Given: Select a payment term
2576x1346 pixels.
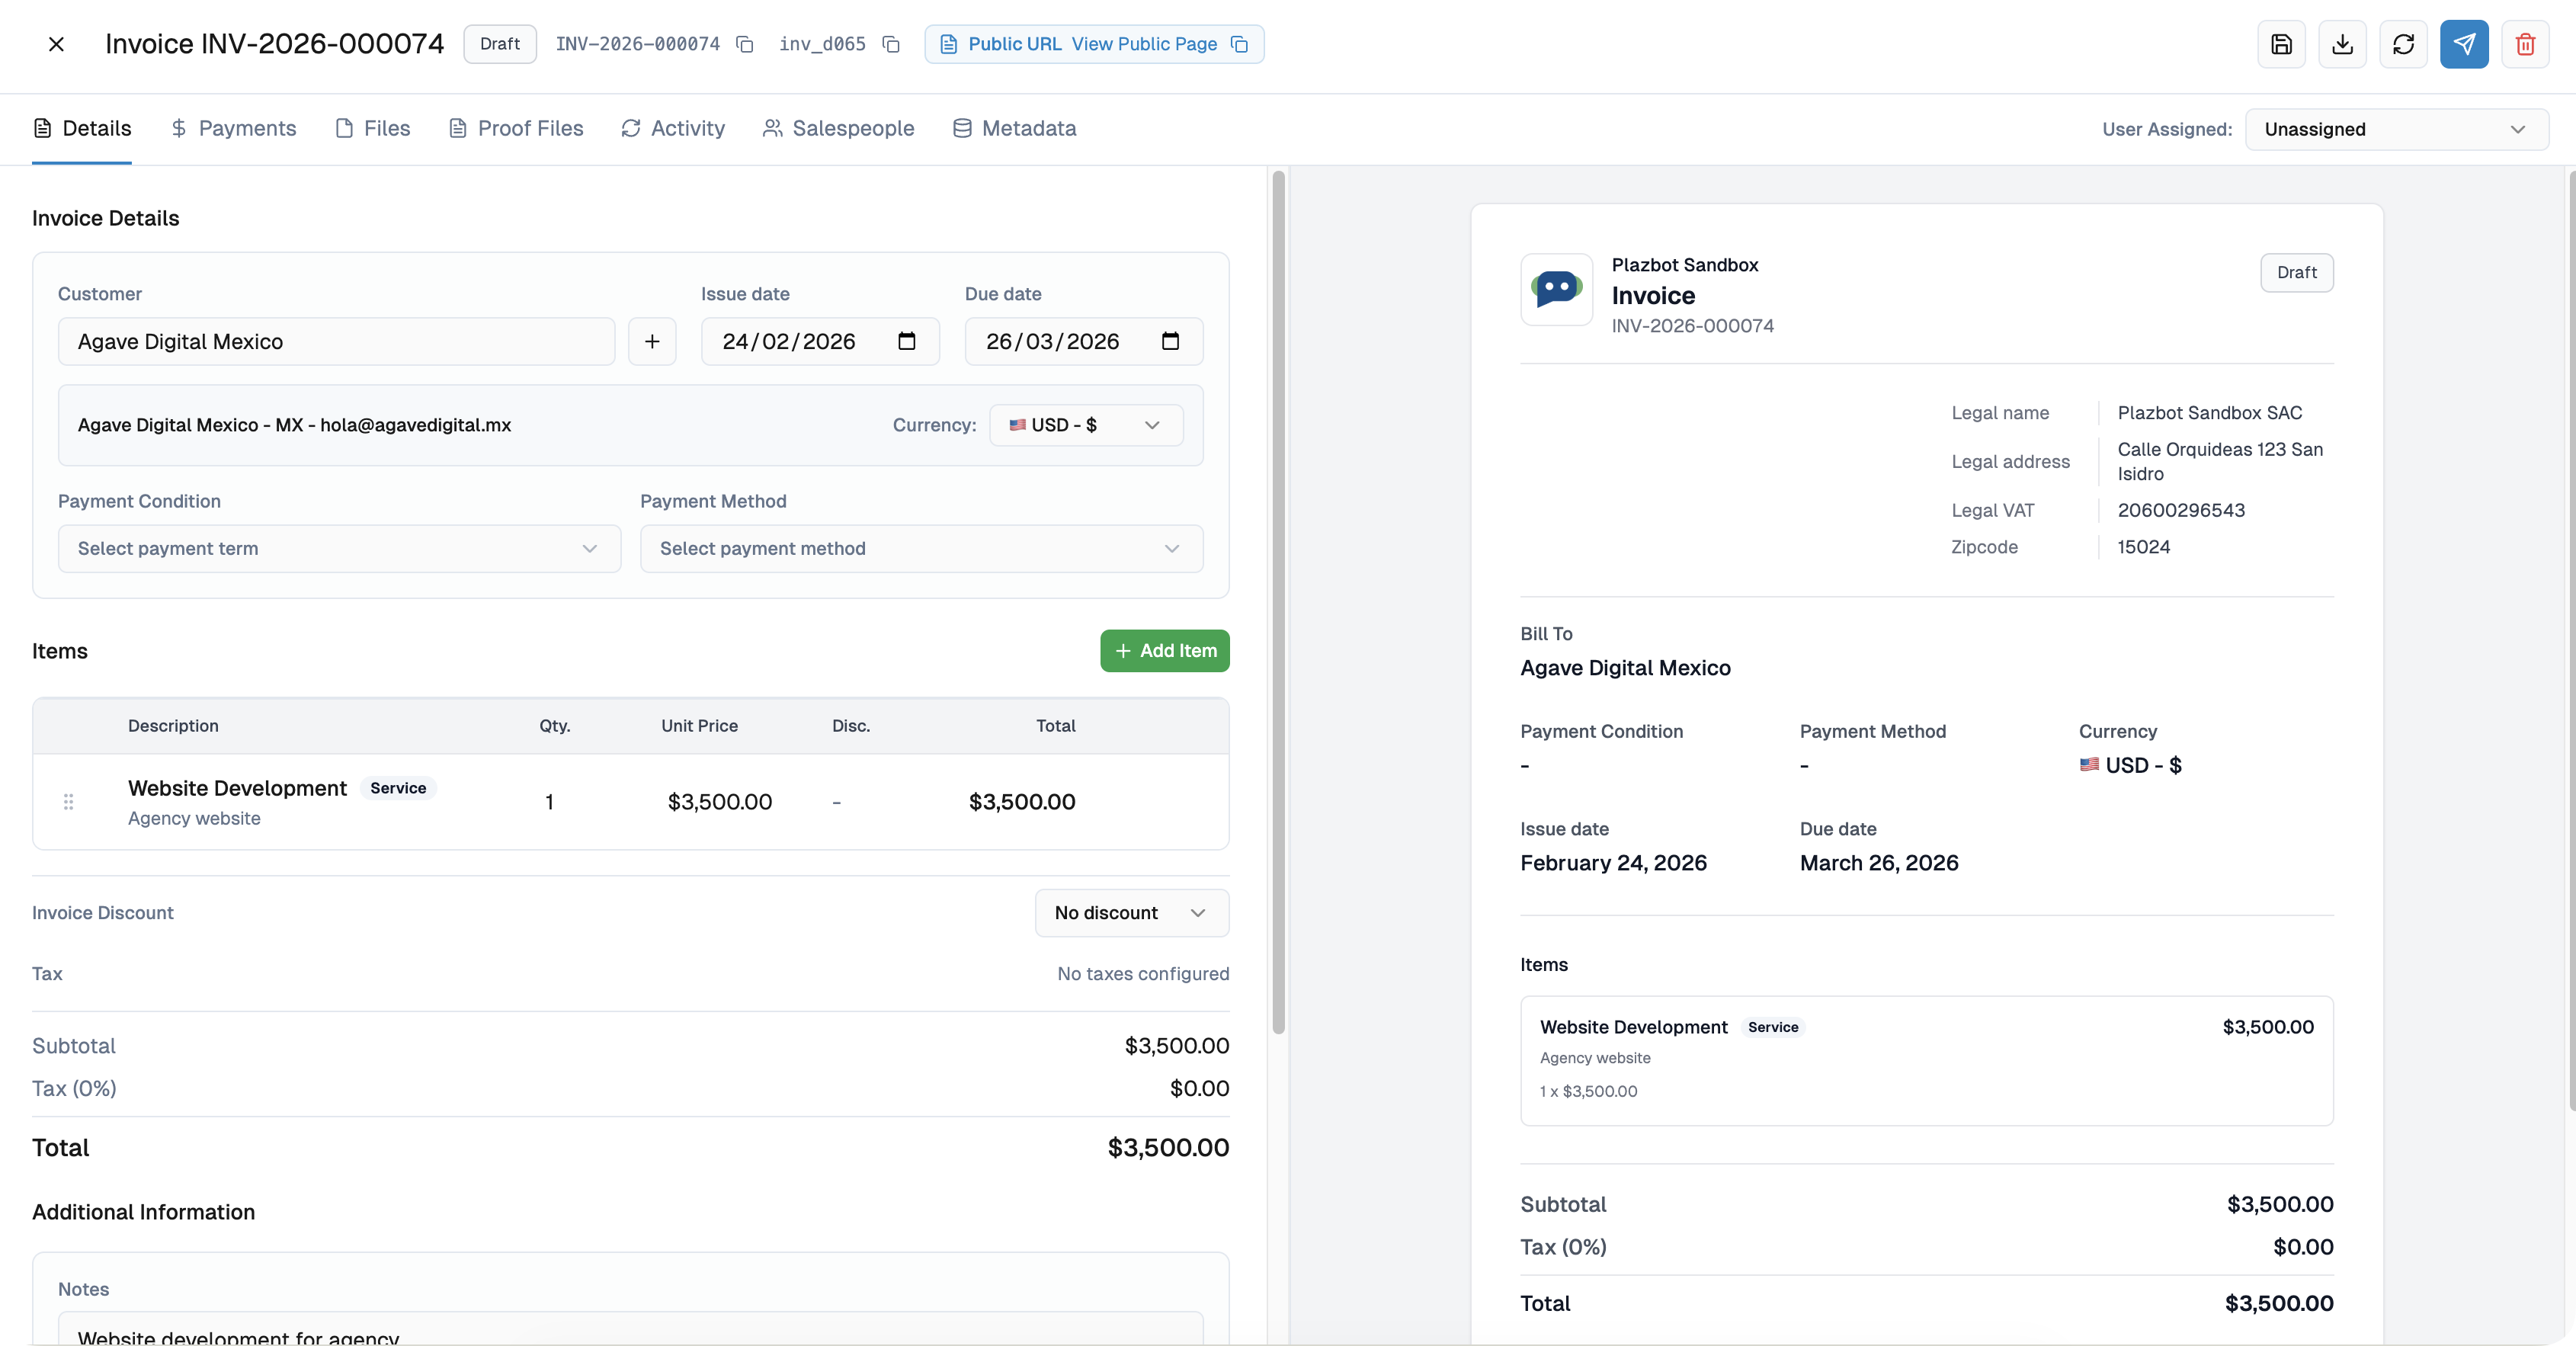Looking at the screenshot, I should pos(338,549).
